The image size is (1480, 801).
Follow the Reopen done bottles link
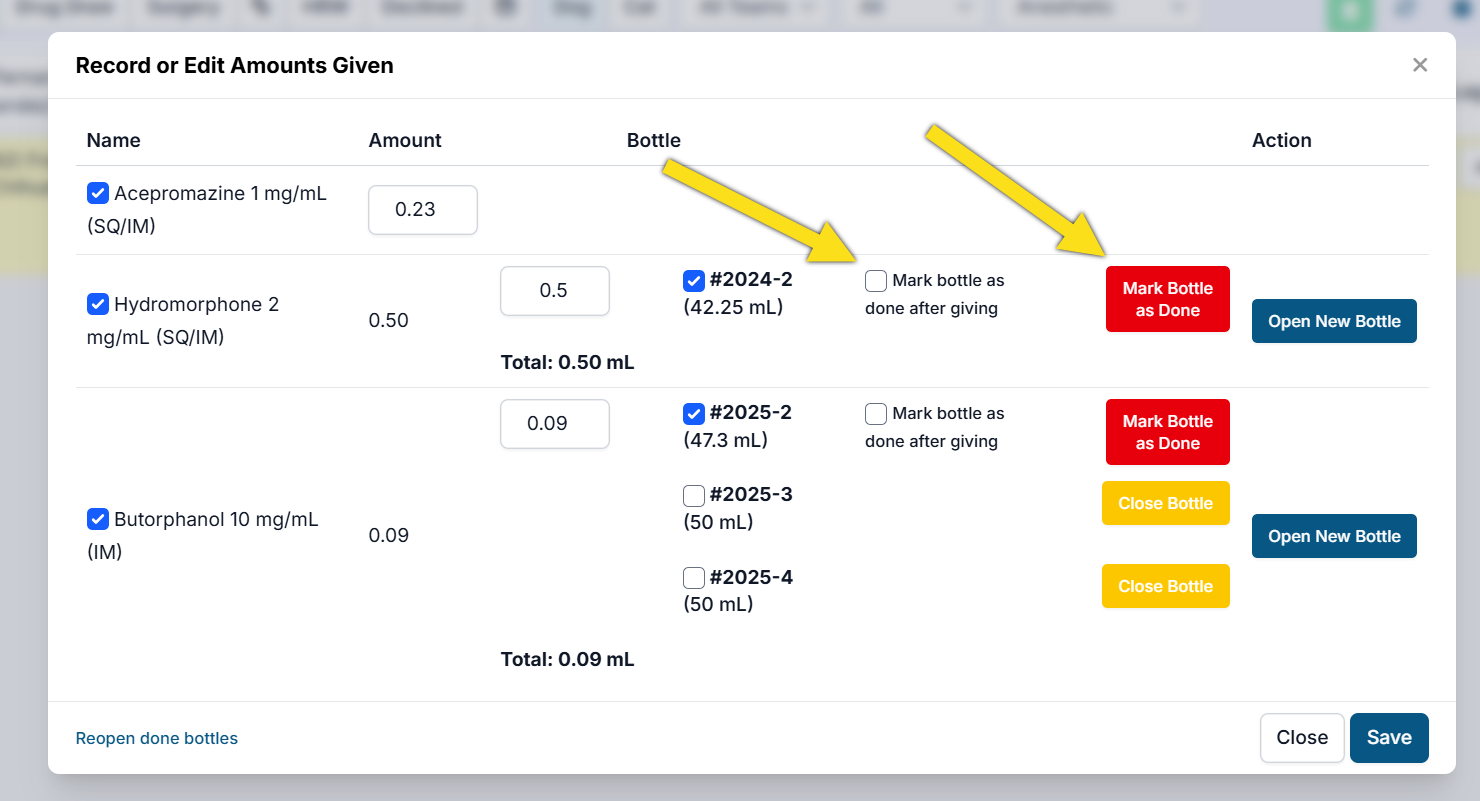click(x=157, y=739)
